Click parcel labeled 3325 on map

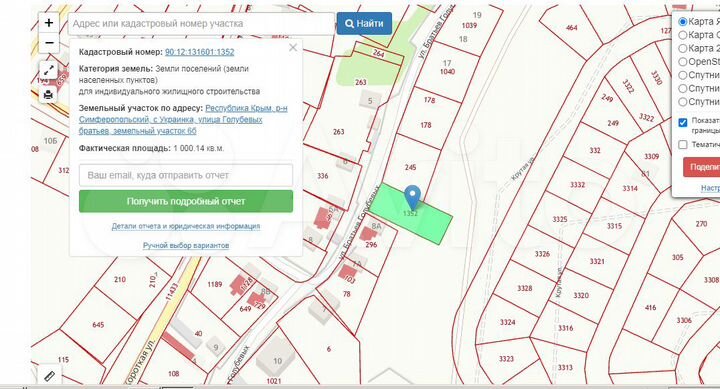(x=560, y=219)
